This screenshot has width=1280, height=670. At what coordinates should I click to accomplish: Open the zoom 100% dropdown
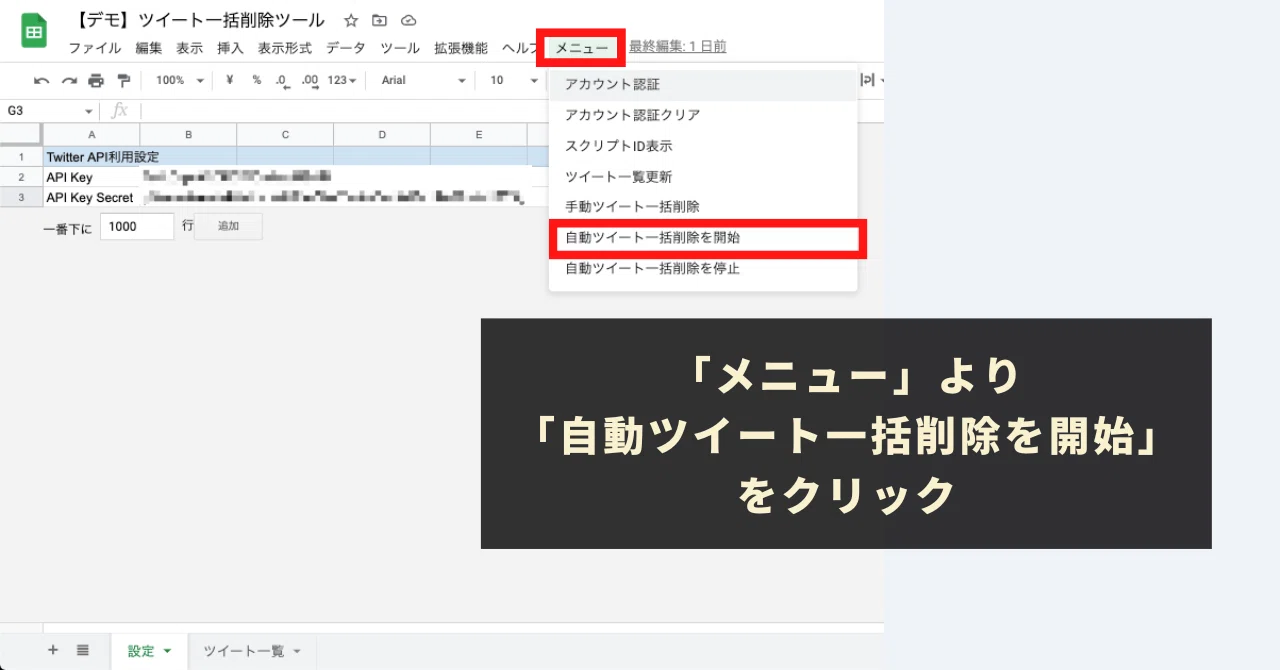[x=180, y=80]
